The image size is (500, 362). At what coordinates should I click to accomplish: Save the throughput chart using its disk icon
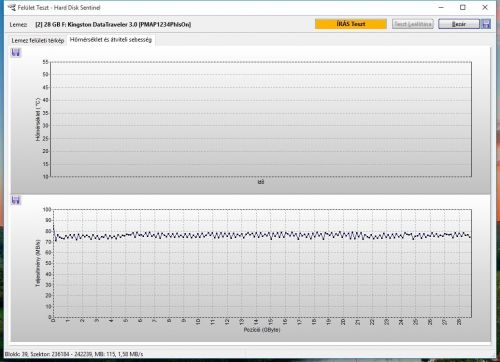pos(16,200)
